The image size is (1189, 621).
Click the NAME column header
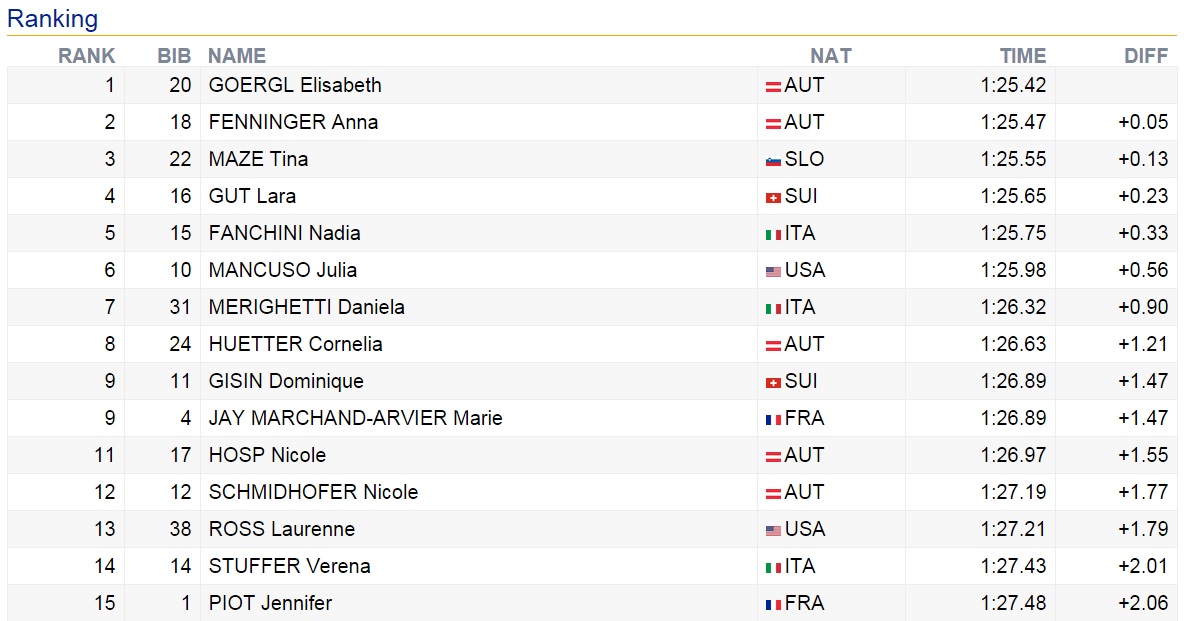point(237,56)
